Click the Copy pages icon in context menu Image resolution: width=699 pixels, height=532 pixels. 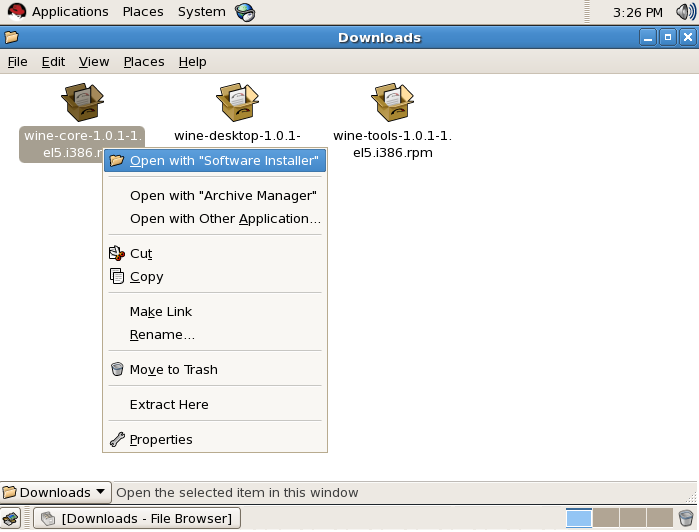click(x=117, y=276)
